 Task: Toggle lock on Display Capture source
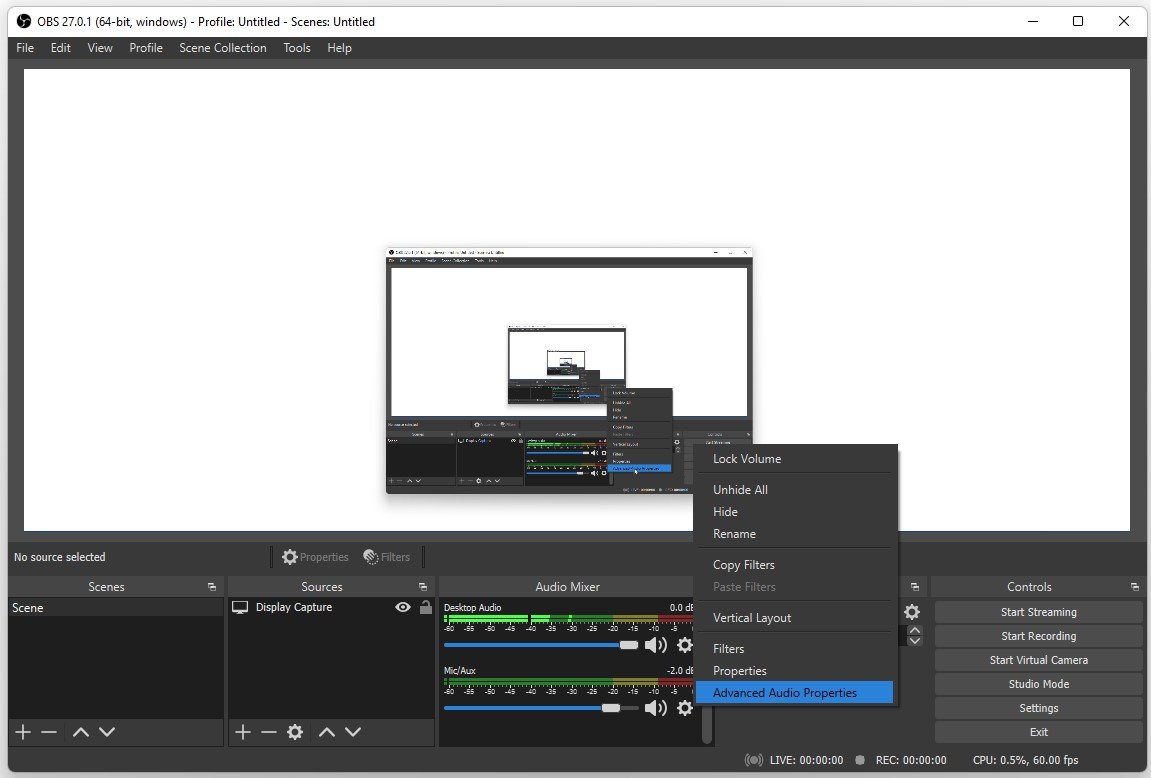click(x=426, y=607)
